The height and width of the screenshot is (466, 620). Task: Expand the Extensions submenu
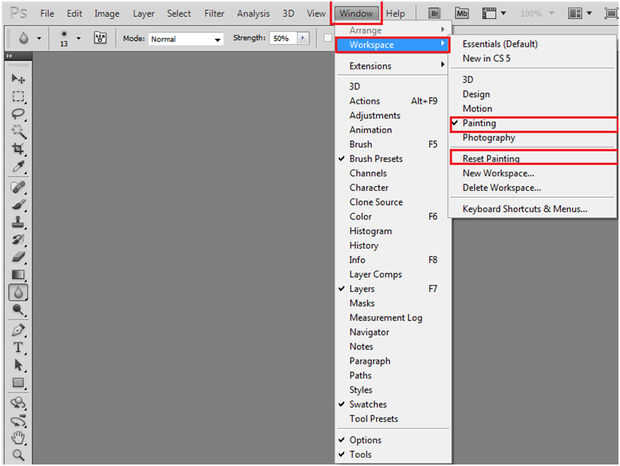tap(393, 66)
